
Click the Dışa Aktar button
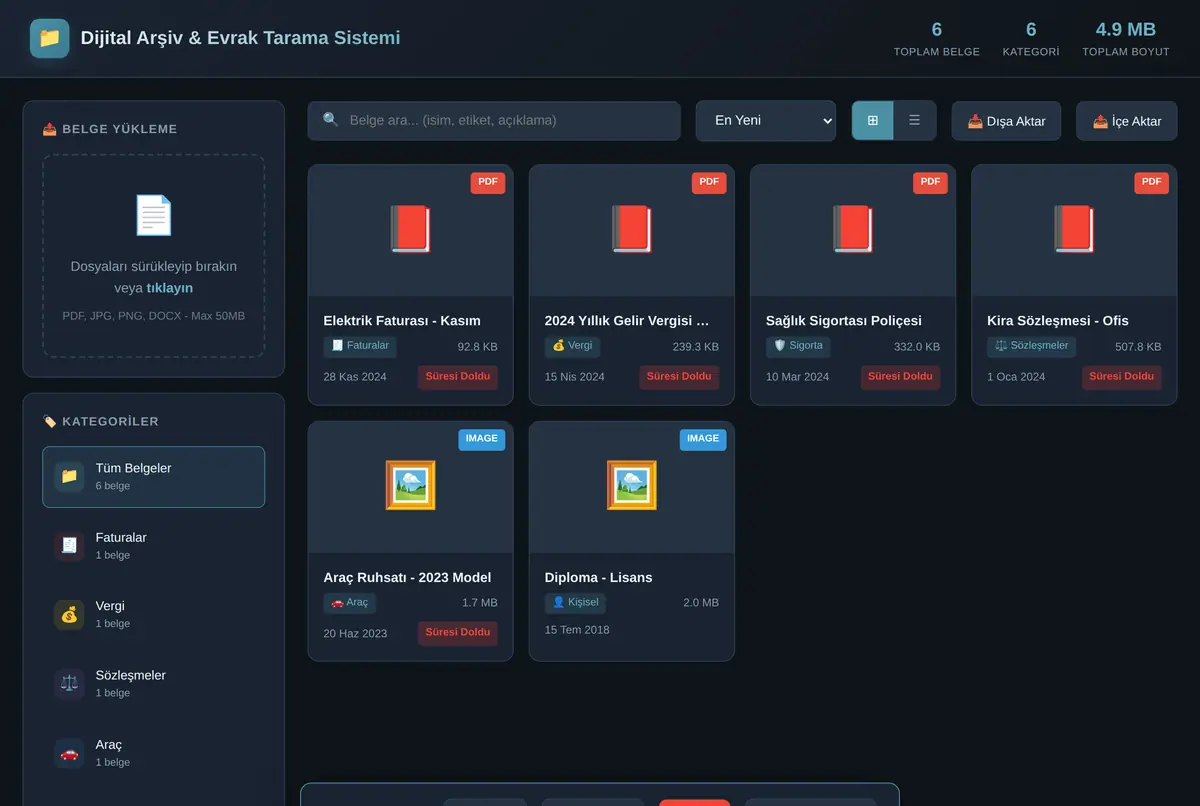[x=1006, y=121]
